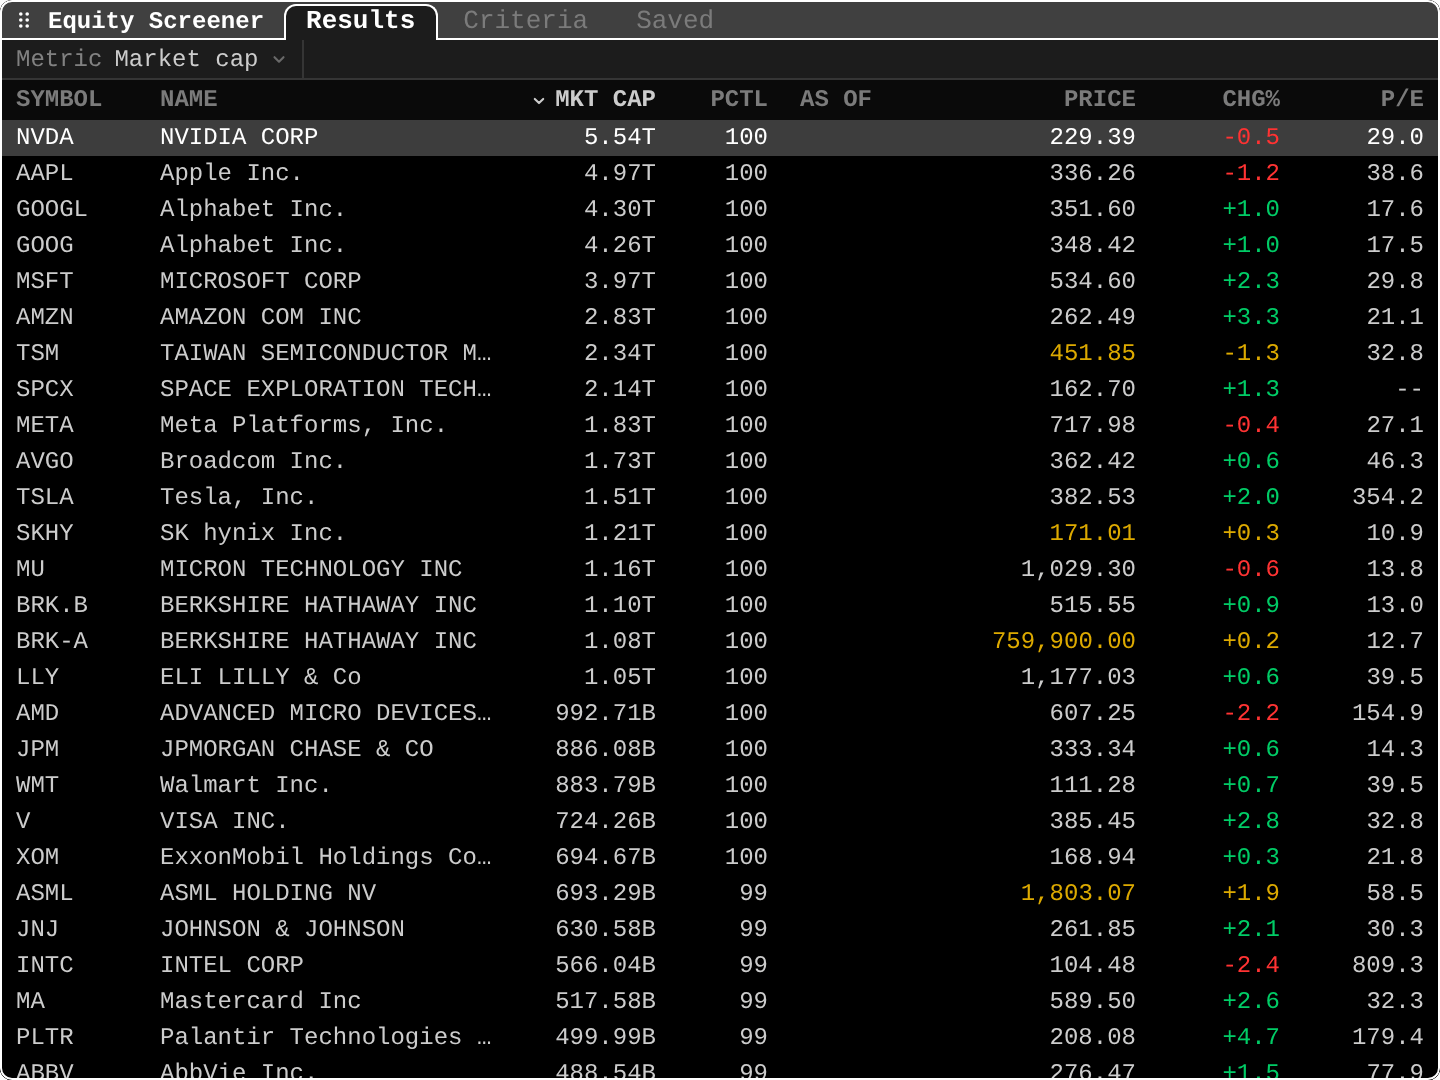Open the Metric Market cap dropdown

pyautogui.click(x=151, y=59)
